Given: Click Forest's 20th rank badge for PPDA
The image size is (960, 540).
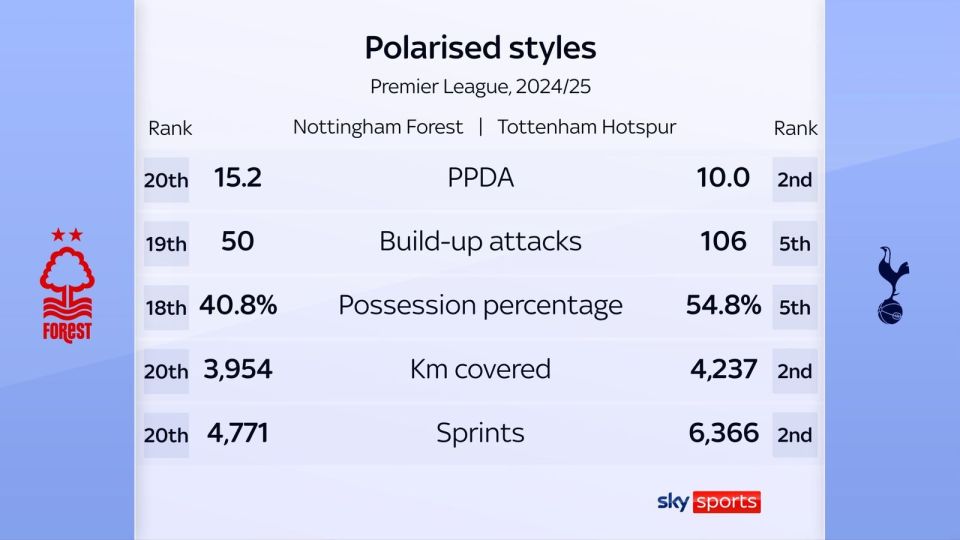Looking at the screenshot, I should point(165,180).
